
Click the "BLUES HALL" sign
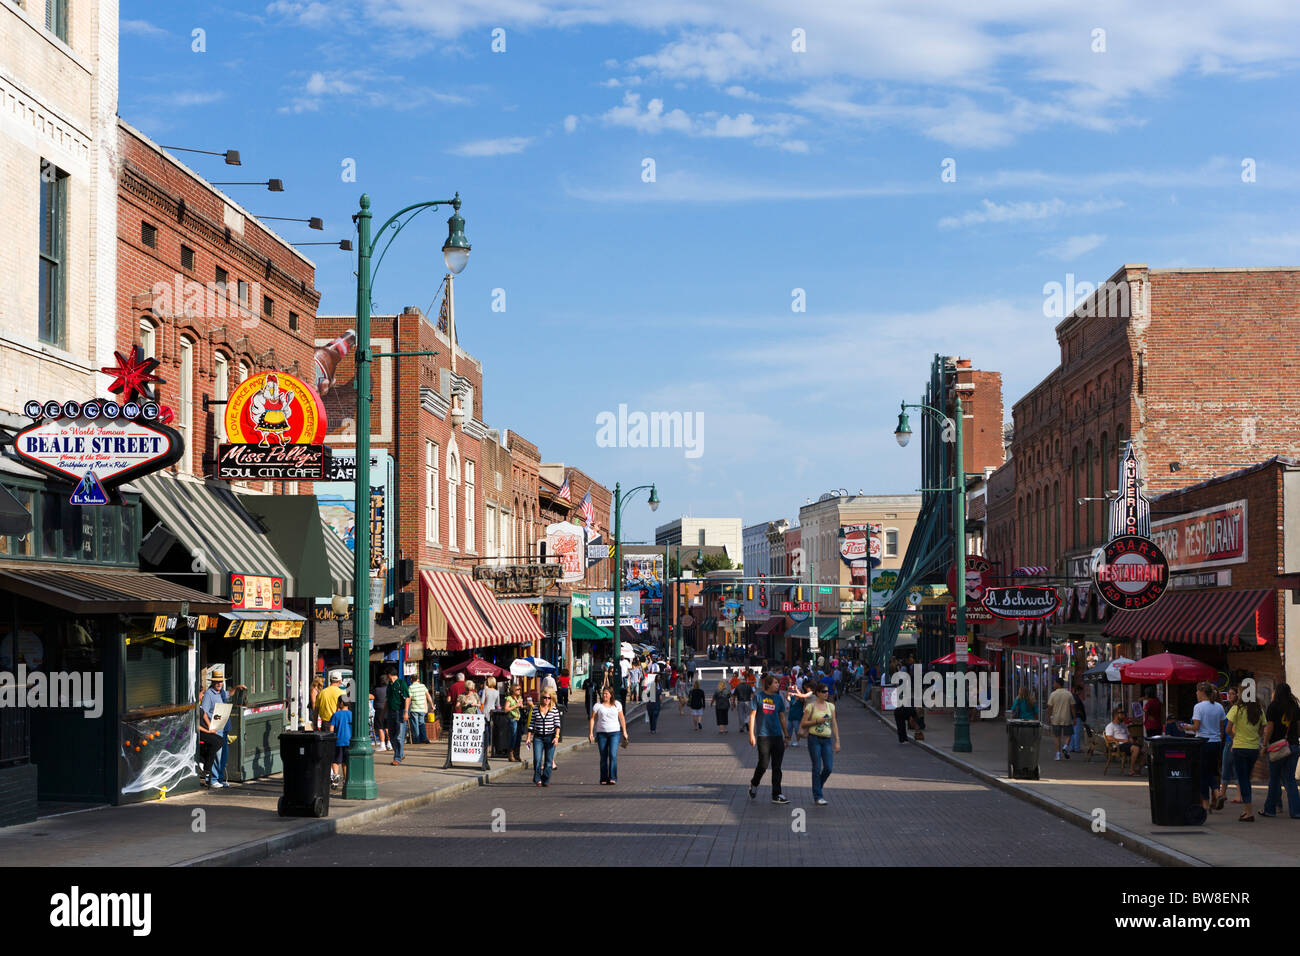[614, 603]
